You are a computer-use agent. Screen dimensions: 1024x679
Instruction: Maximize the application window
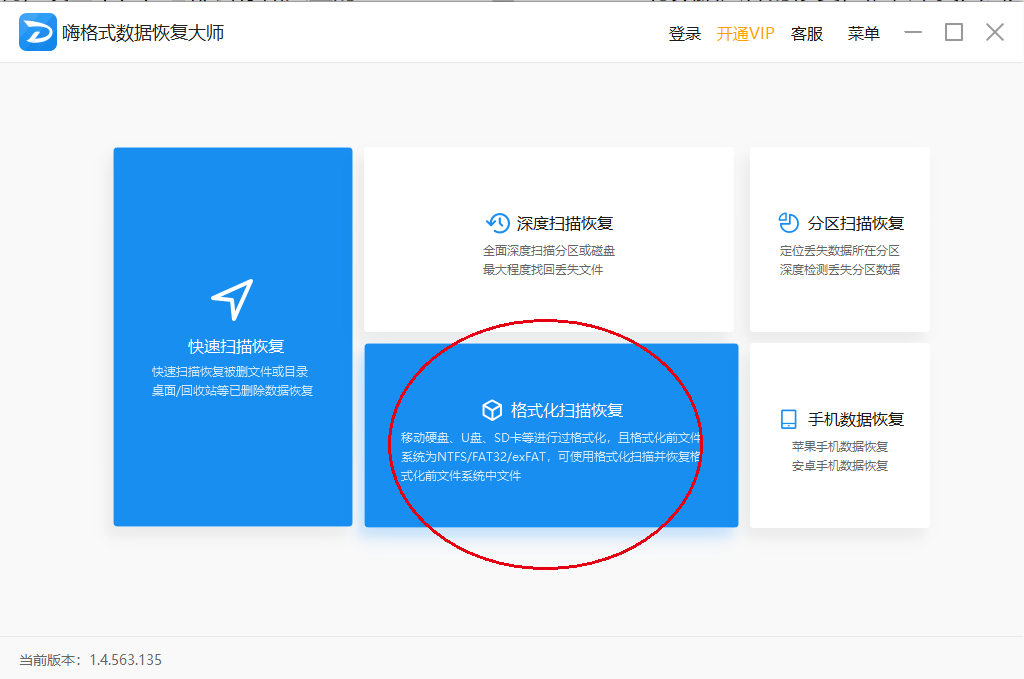[x=954, y=32]
